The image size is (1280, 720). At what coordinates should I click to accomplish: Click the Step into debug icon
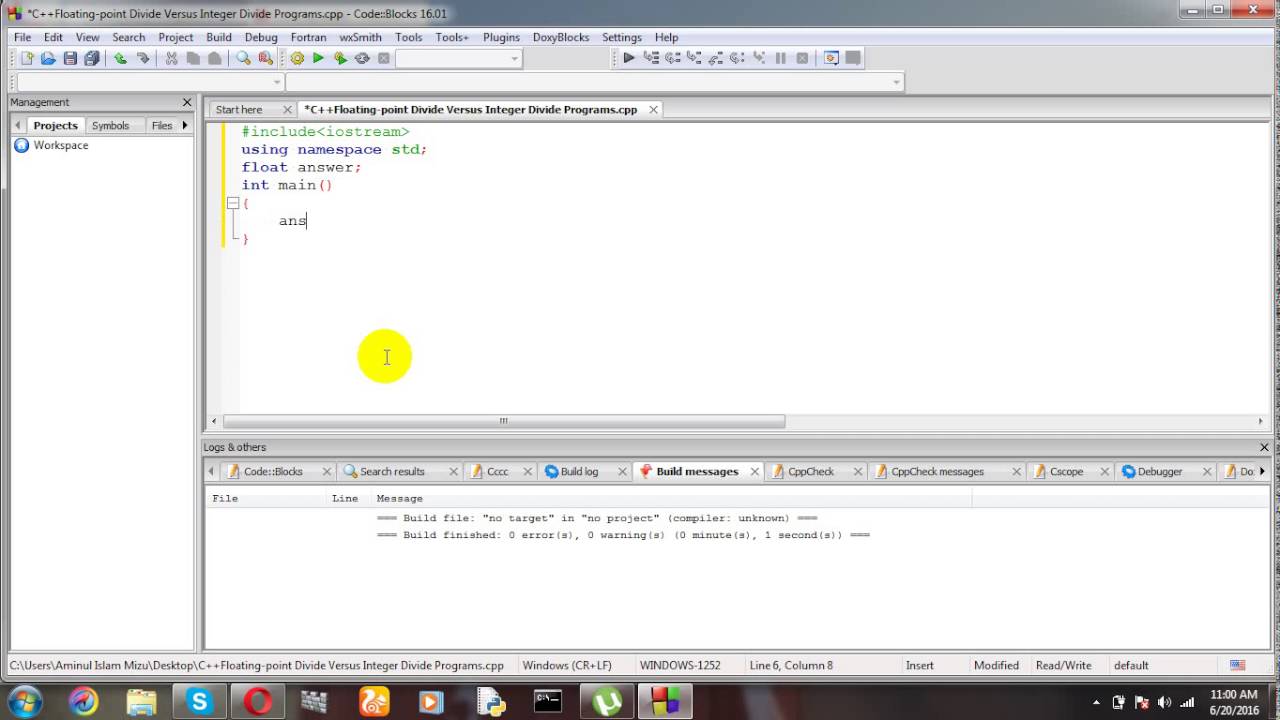point(694,58)
